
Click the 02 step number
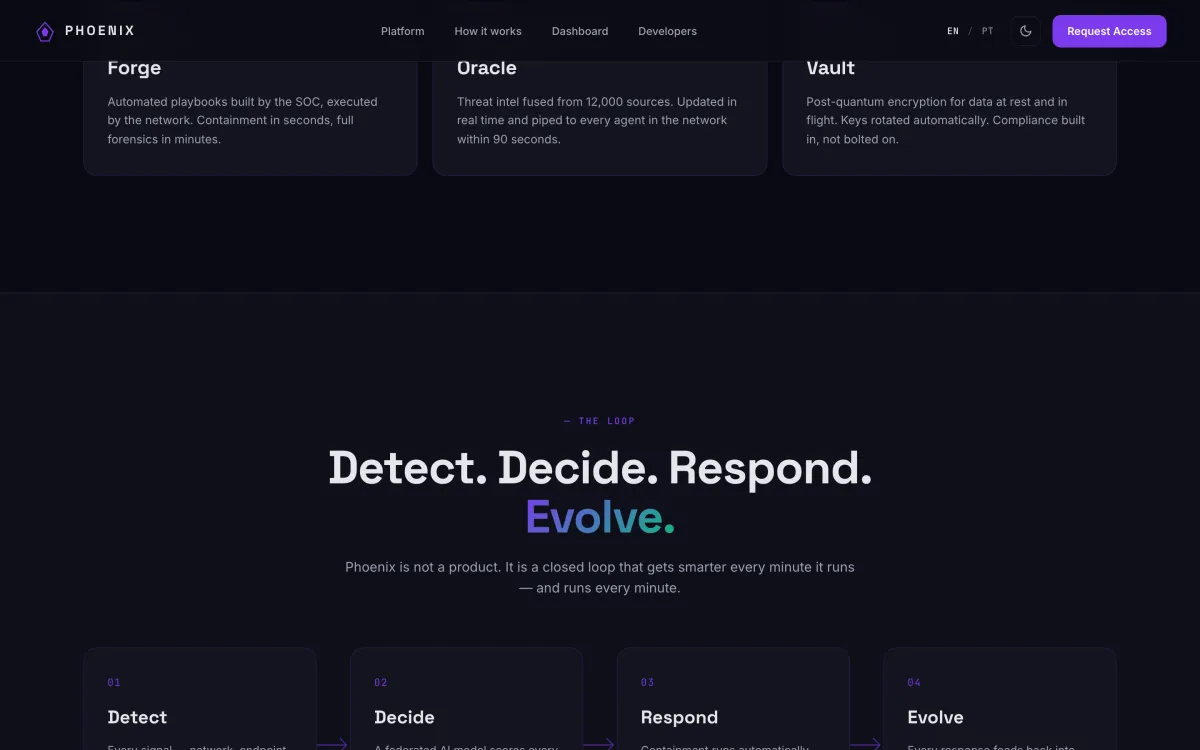tap(381, 683)
